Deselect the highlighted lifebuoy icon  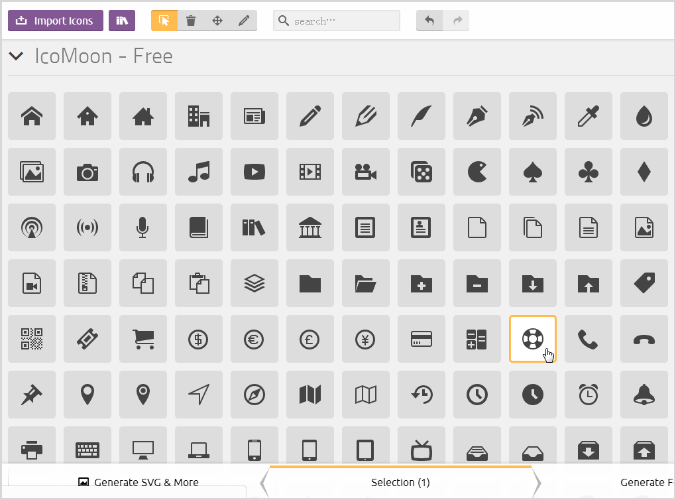[x=533, y=339]
